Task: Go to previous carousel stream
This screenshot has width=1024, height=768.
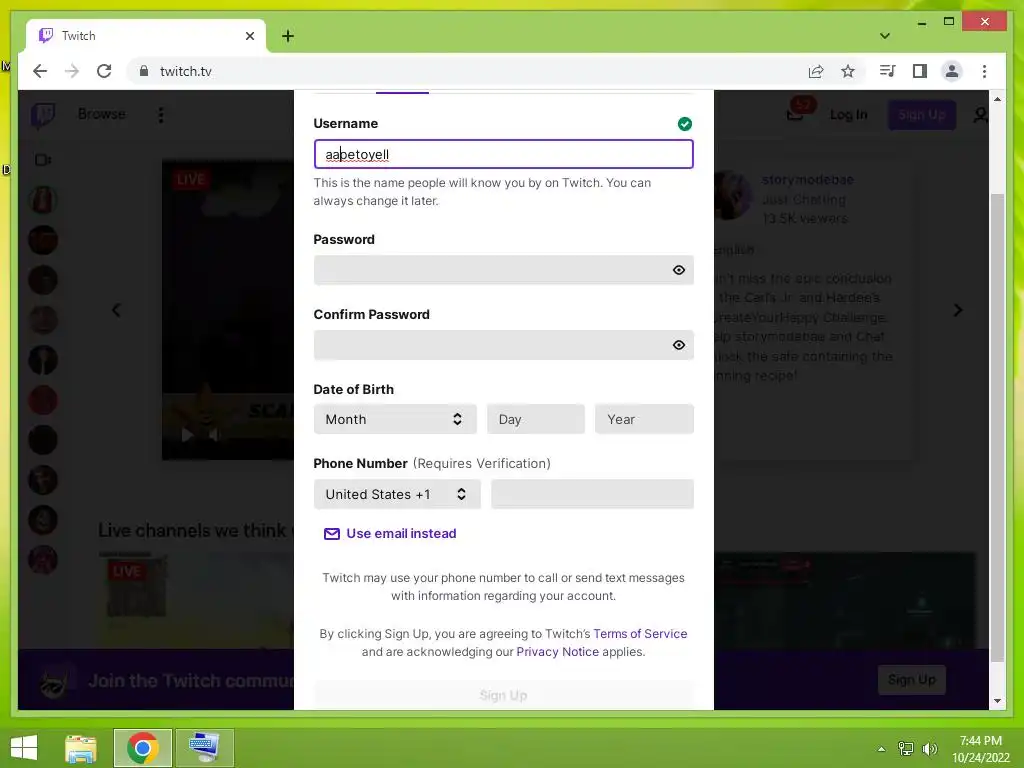Action: 116,310
